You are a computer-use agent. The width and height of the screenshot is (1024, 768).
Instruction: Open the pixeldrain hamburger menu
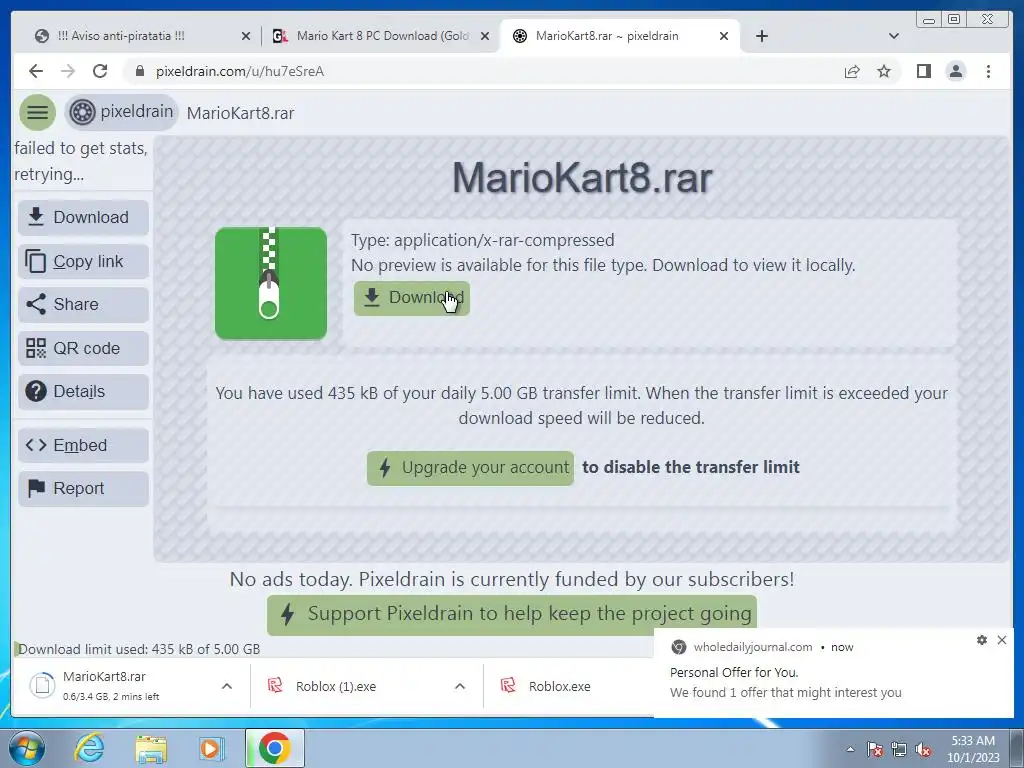point(37,112)
